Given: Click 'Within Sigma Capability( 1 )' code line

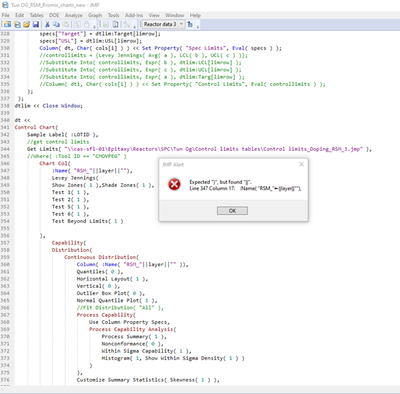Looking at the screenshot, I should (147, 351).
